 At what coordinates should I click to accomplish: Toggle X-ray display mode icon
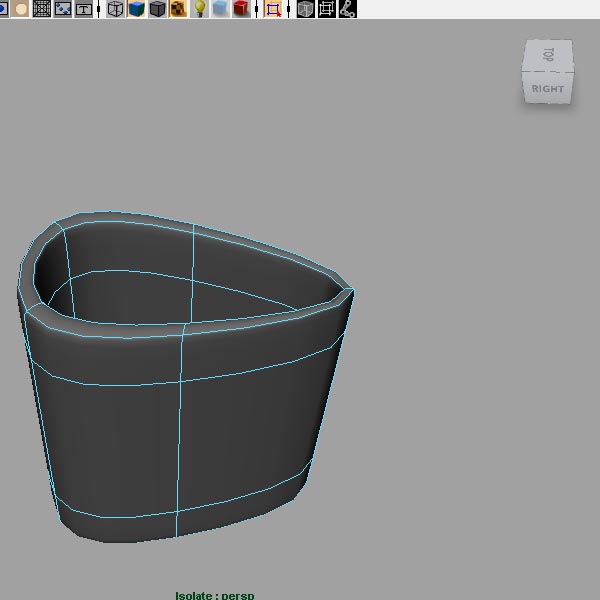coord(305,8)
